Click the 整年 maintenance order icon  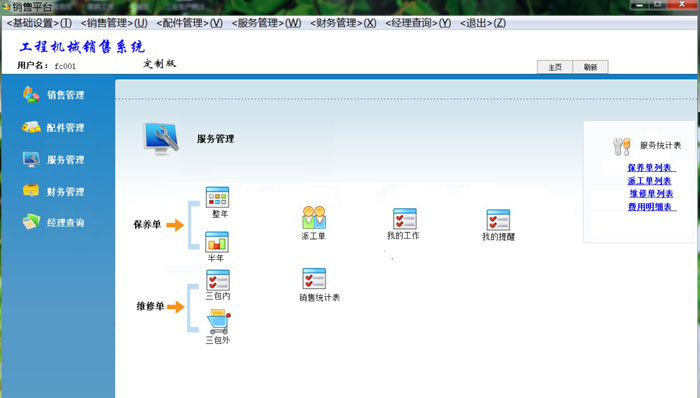(217, 197)
